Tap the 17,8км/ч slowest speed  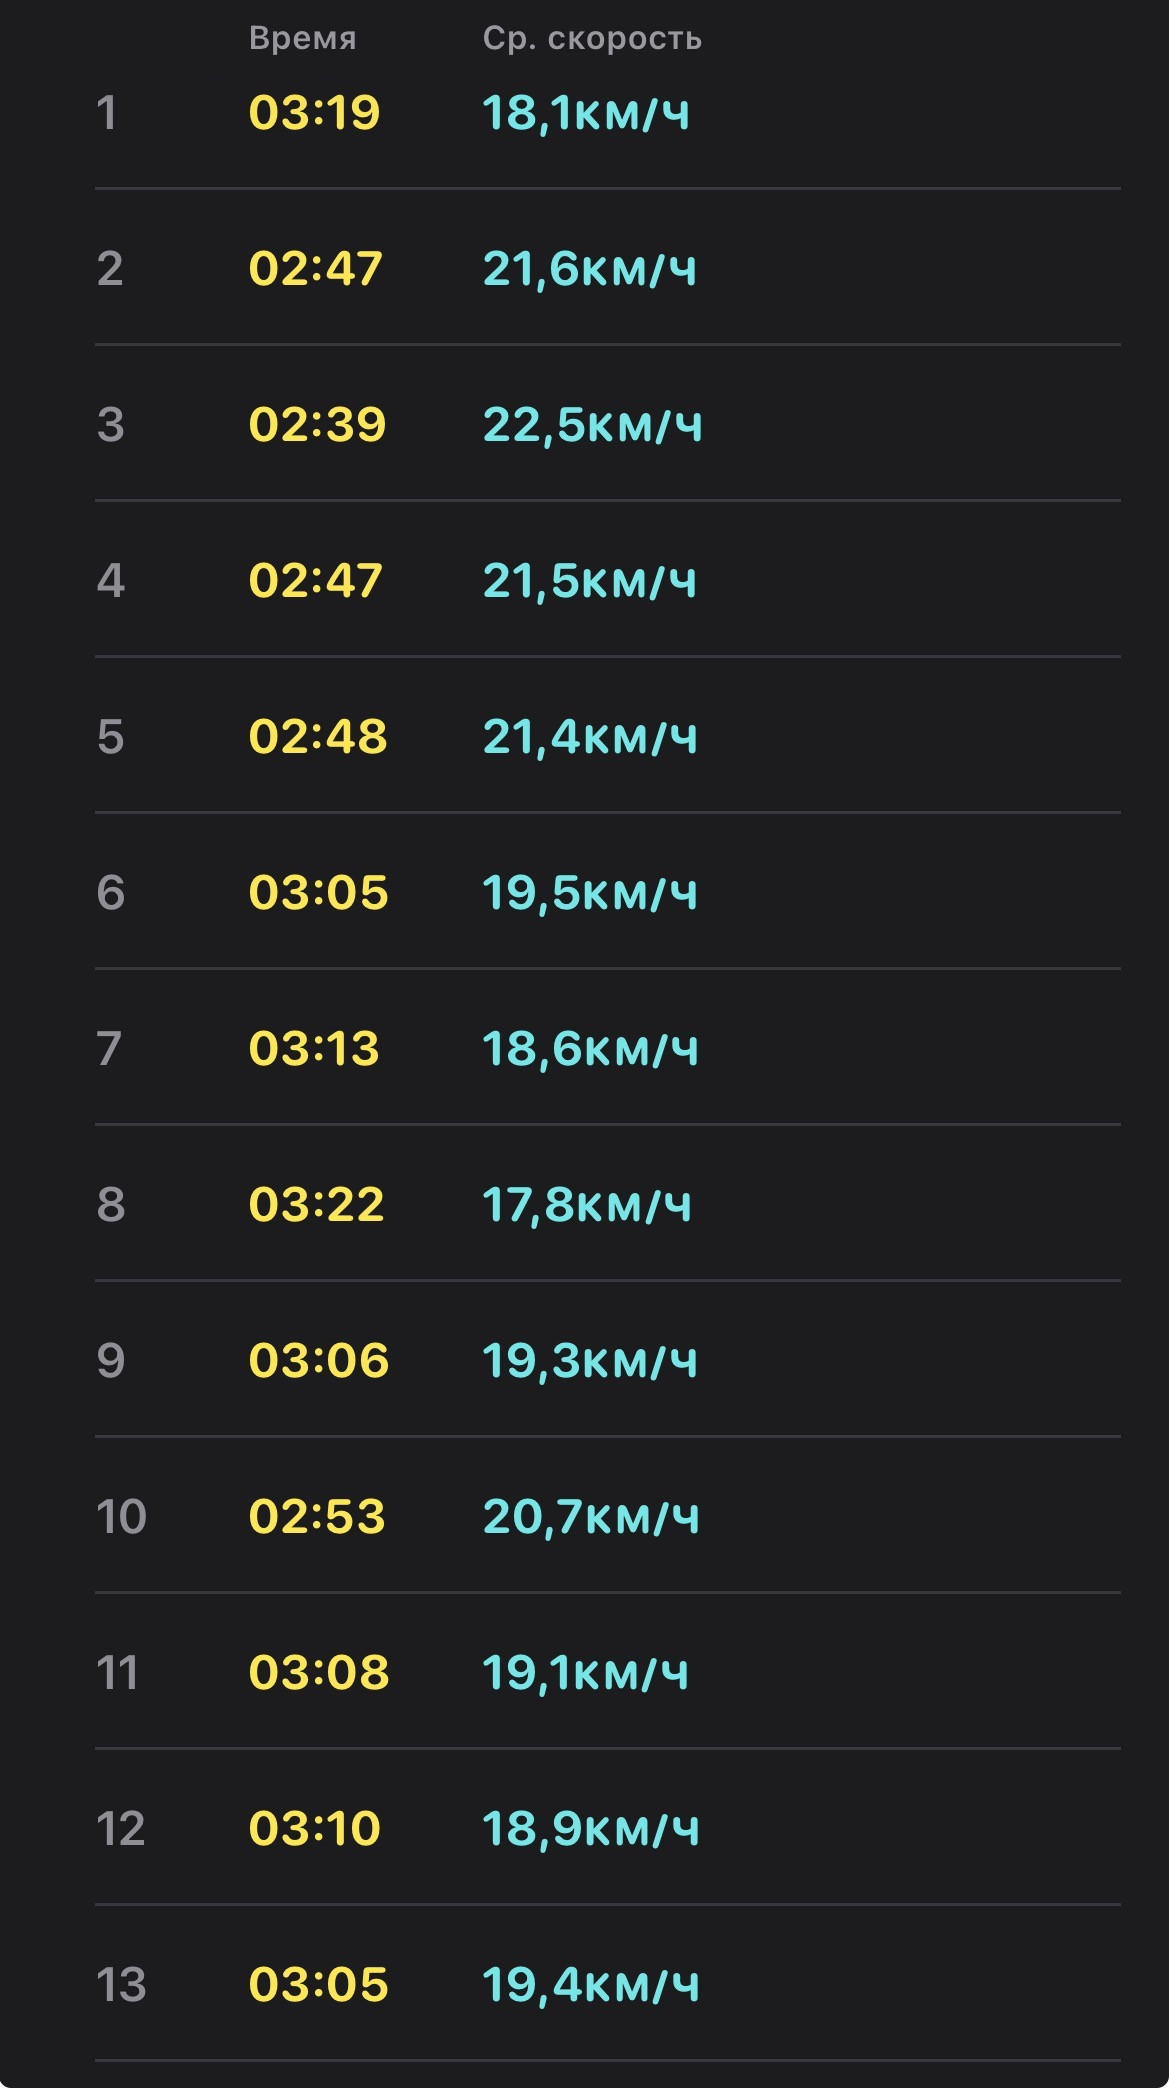coord(587,1205)
